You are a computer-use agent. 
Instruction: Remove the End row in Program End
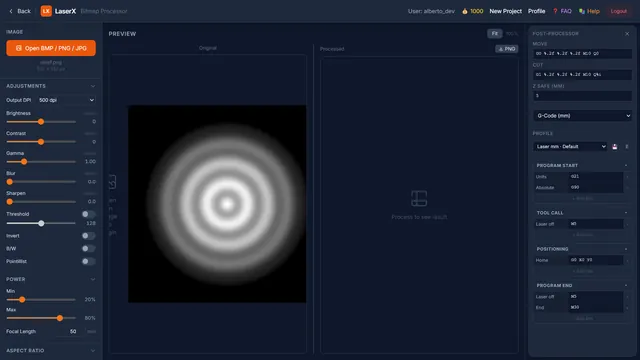pos(627,307)
